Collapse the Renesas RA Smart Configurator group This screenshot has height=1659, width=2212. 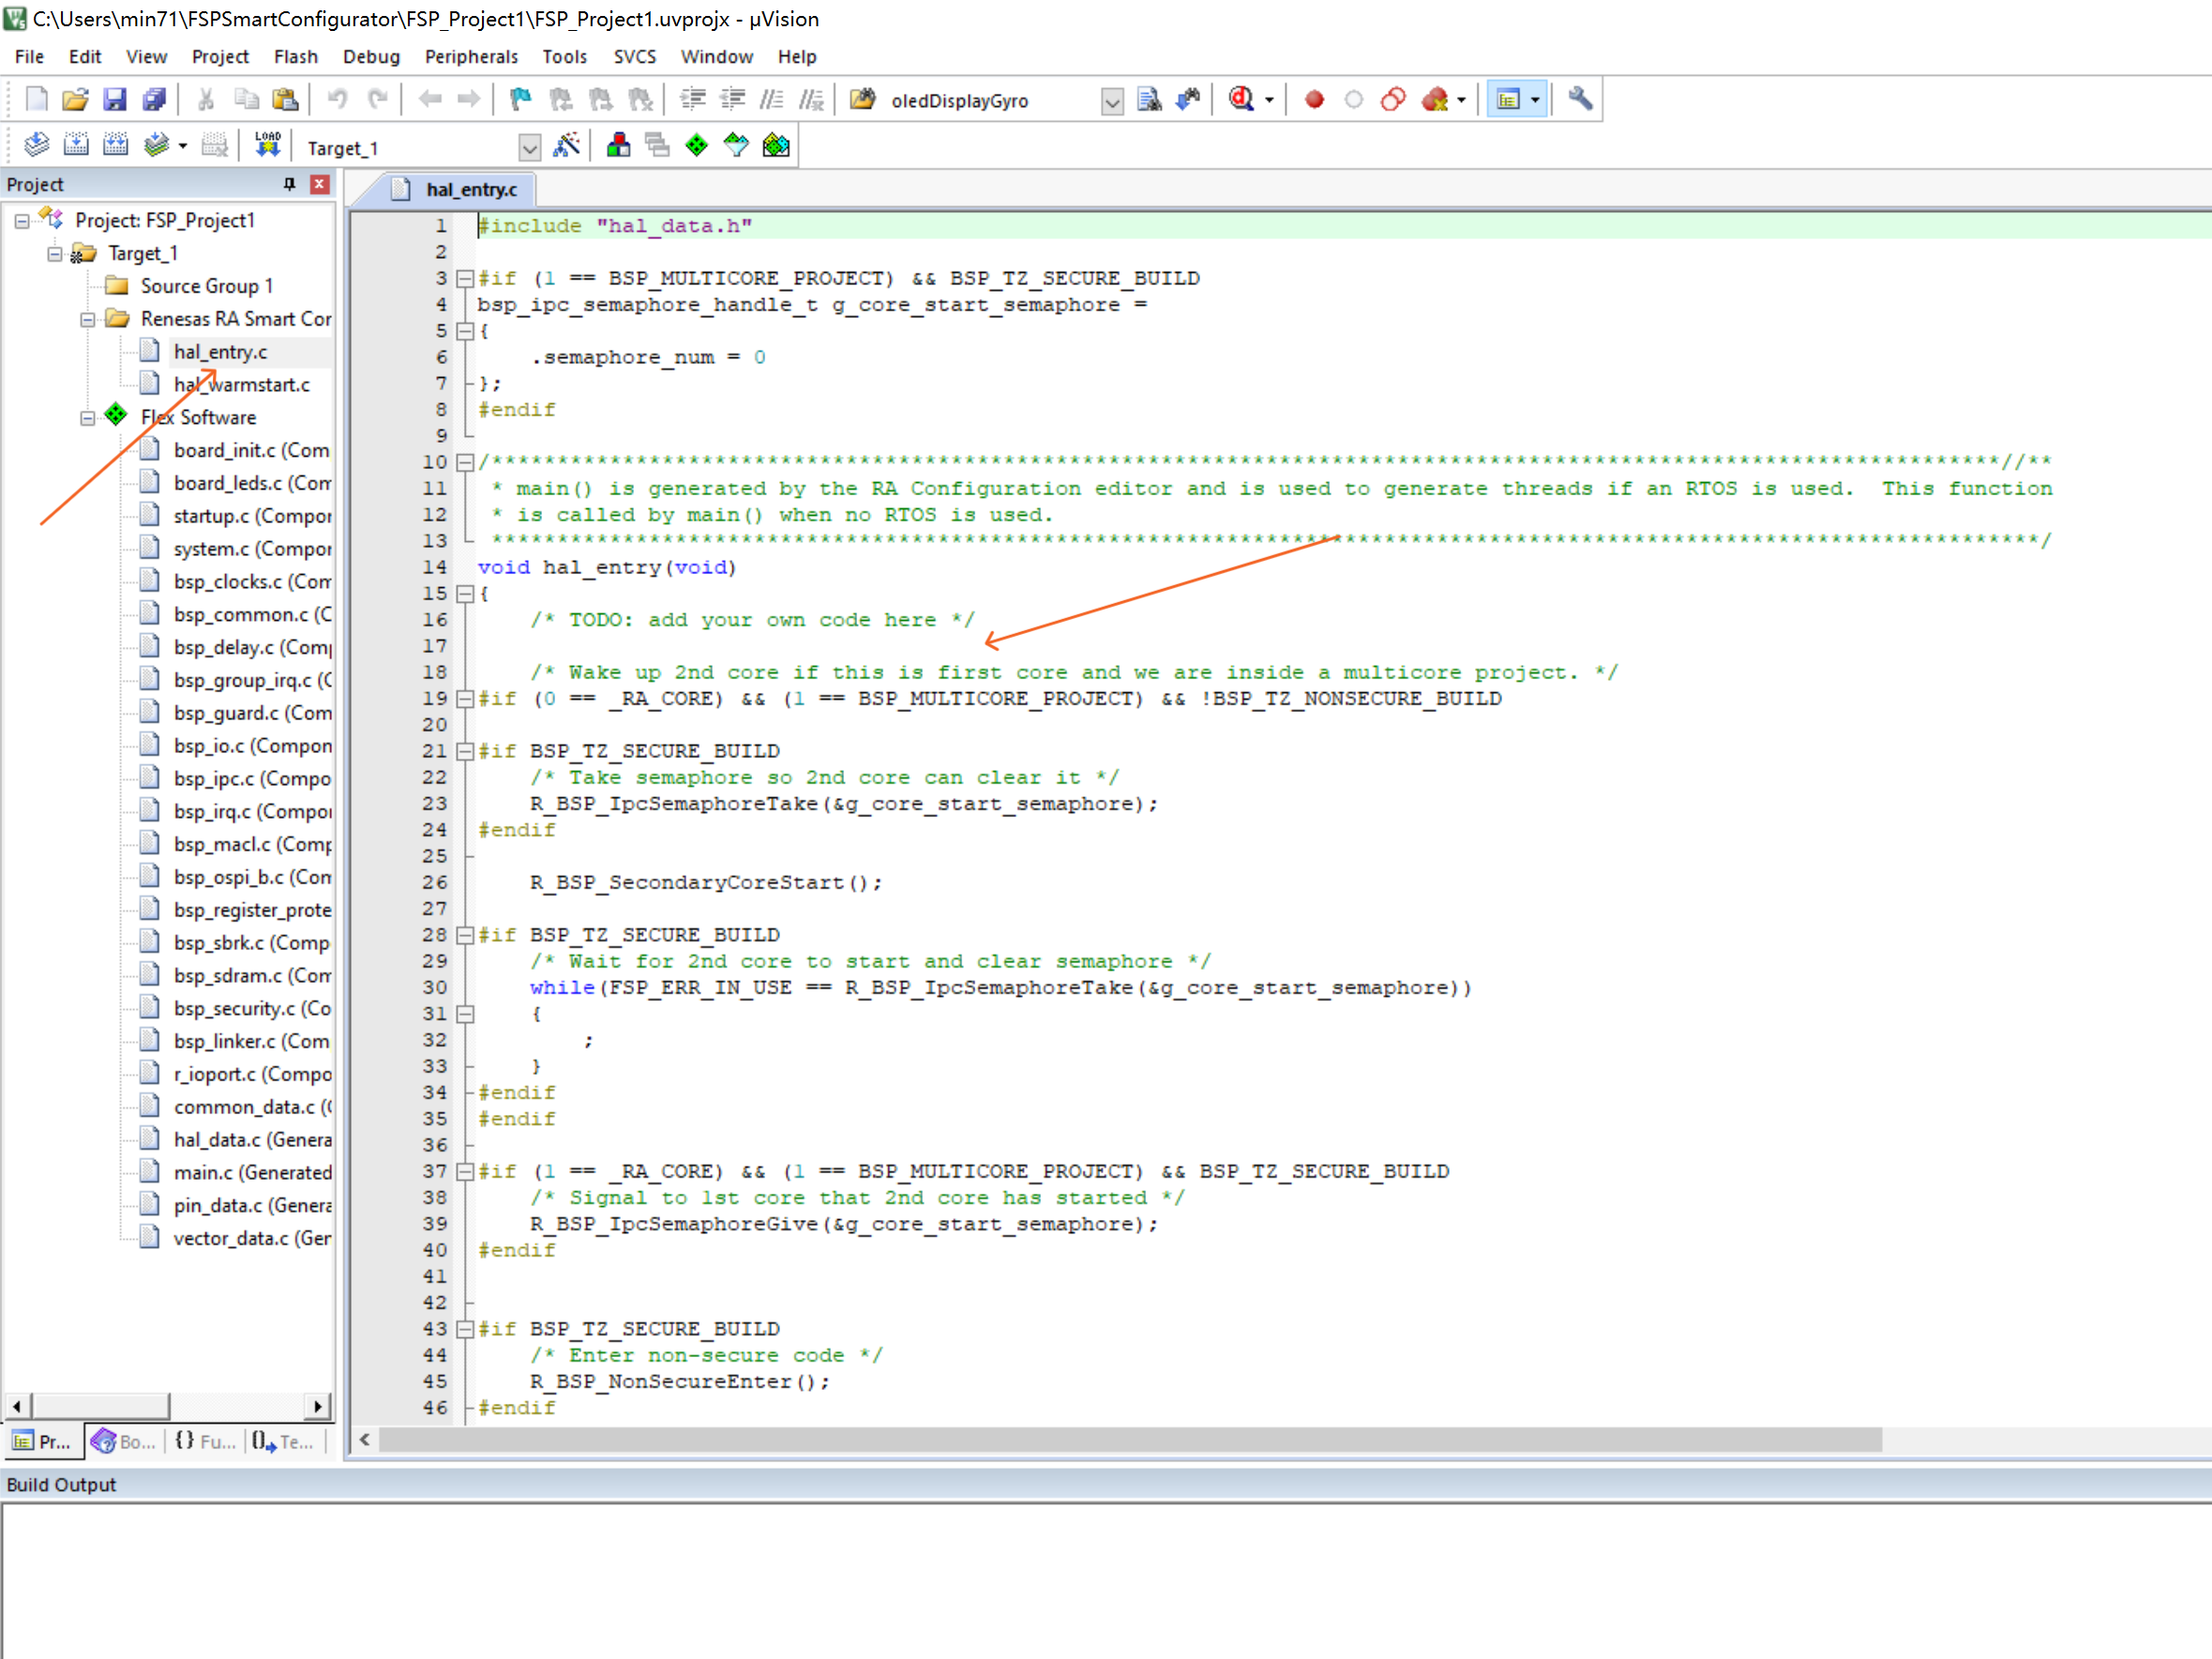[88, 319]
